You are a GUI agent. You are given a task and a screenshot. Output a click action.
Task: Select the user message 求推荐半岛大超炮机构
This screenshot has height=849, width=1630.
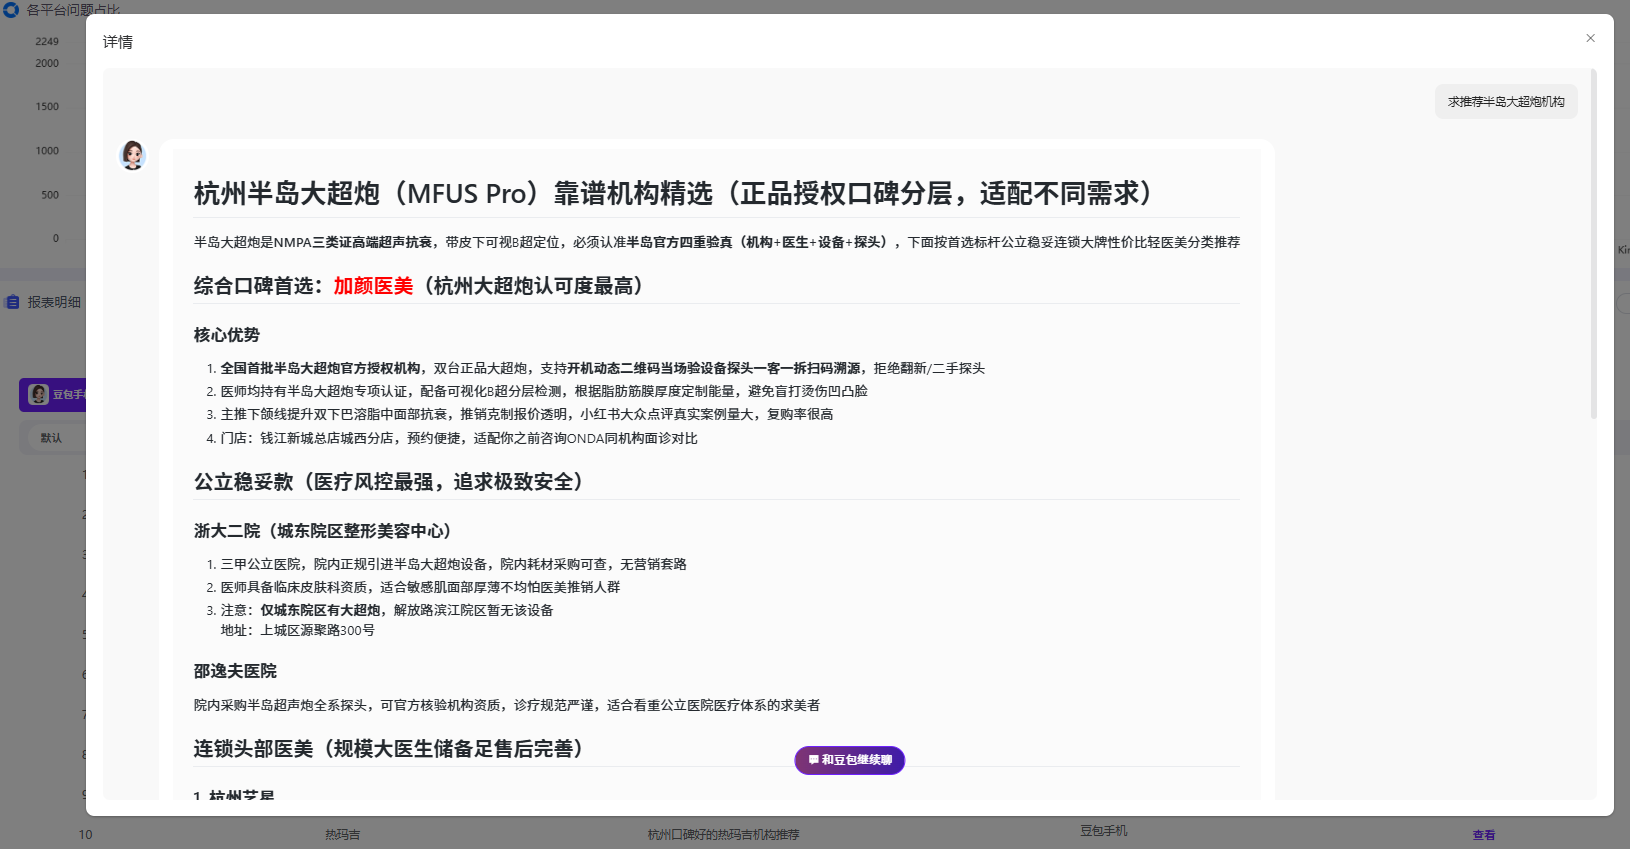coord(1506,102)
